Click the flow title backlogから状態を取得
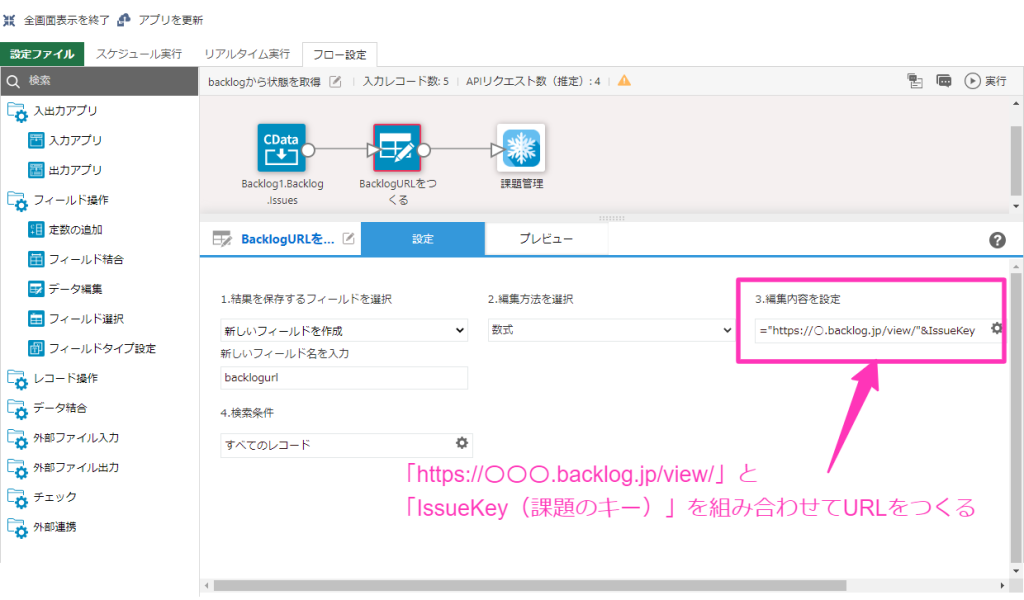This screenshot has height=600, width=1024. (x=264, y=82)
